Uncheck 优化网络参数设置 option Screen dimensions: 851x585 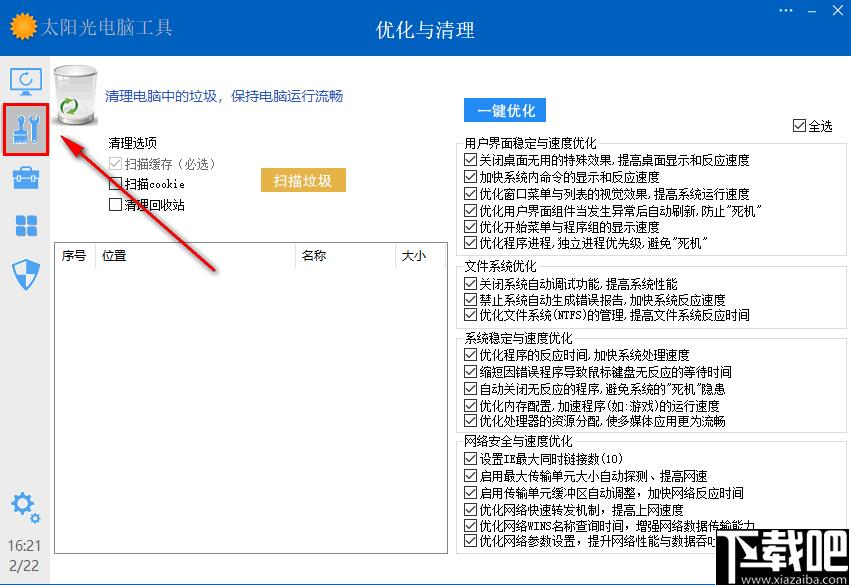[x=471, y=541]
